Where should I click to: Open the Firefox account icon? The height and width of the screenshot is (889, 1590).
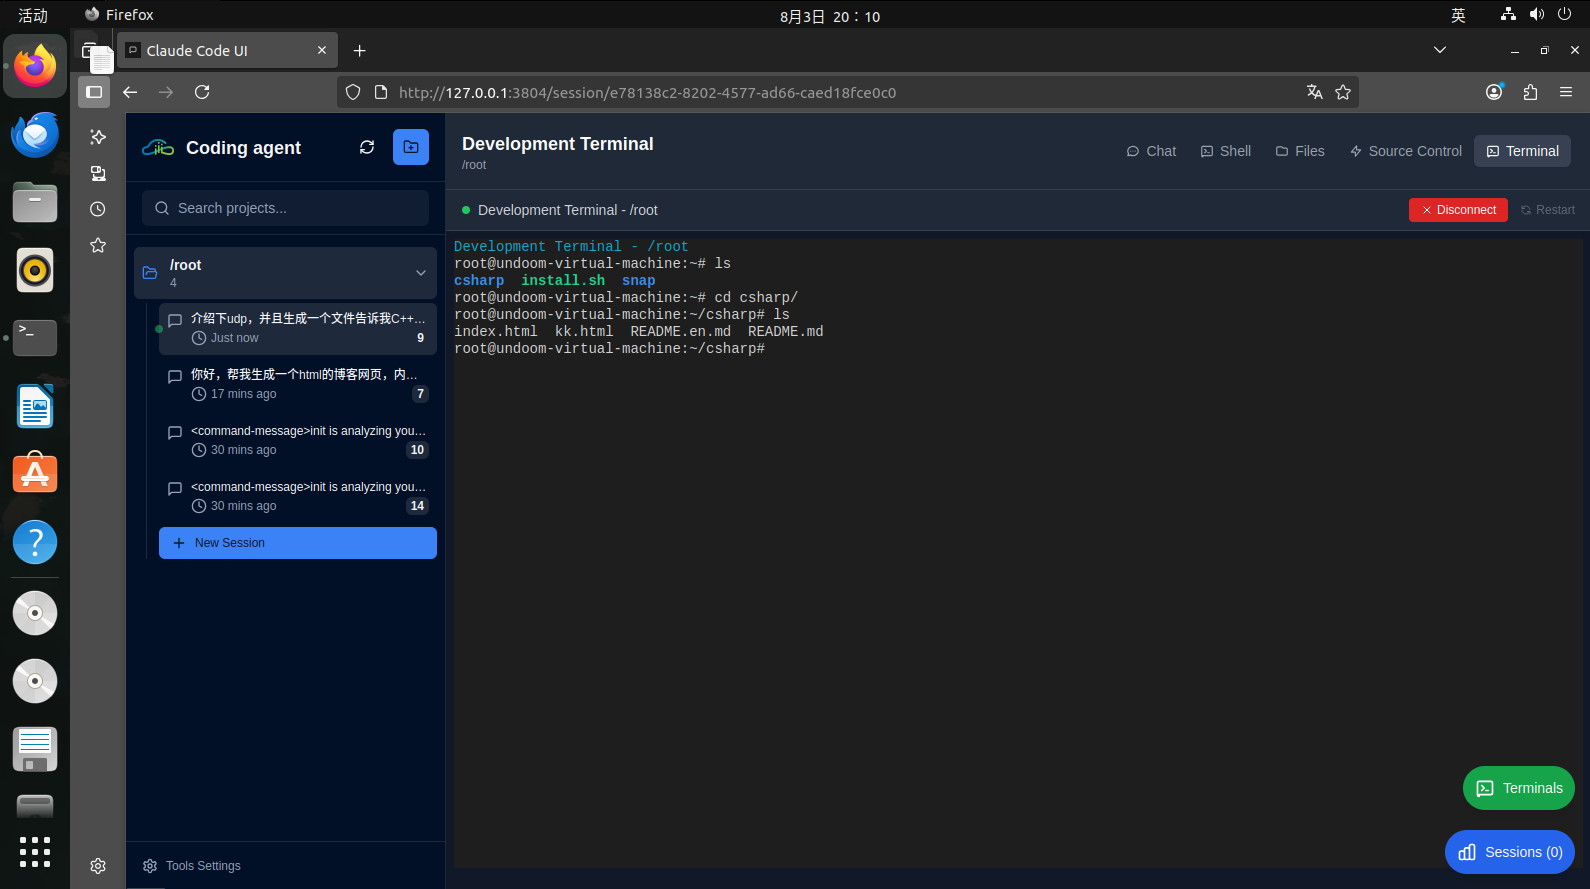pyautogui.click(x=1495, y=92)
